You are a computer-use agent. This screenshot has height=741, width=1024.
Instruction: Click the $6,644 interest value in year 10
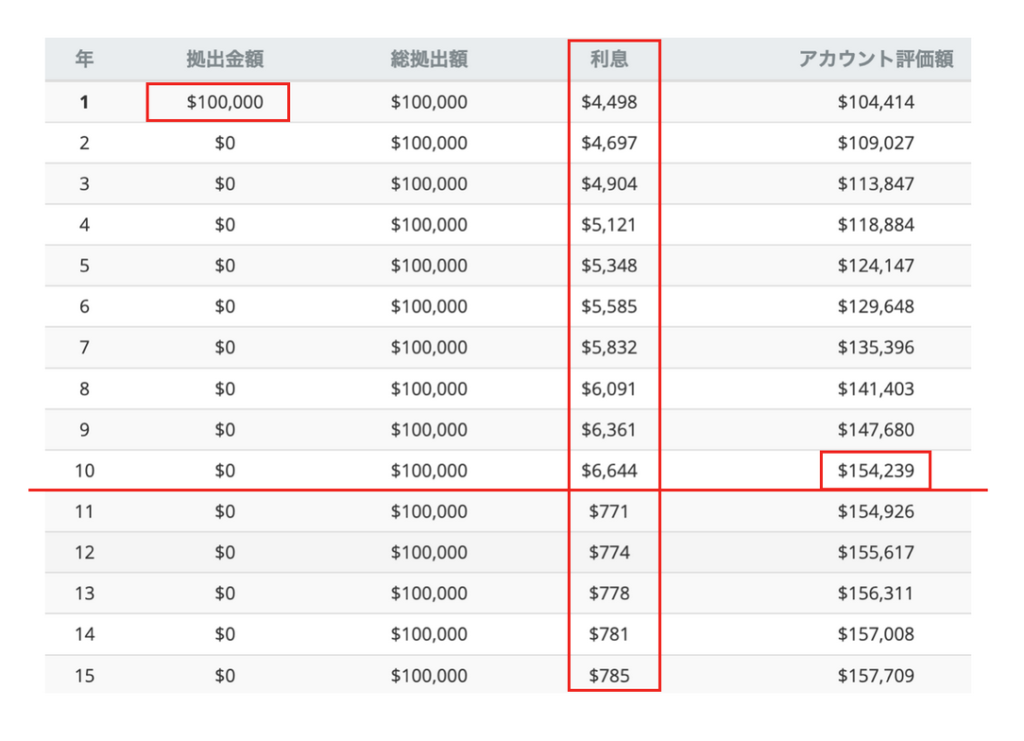click(609, 471)
